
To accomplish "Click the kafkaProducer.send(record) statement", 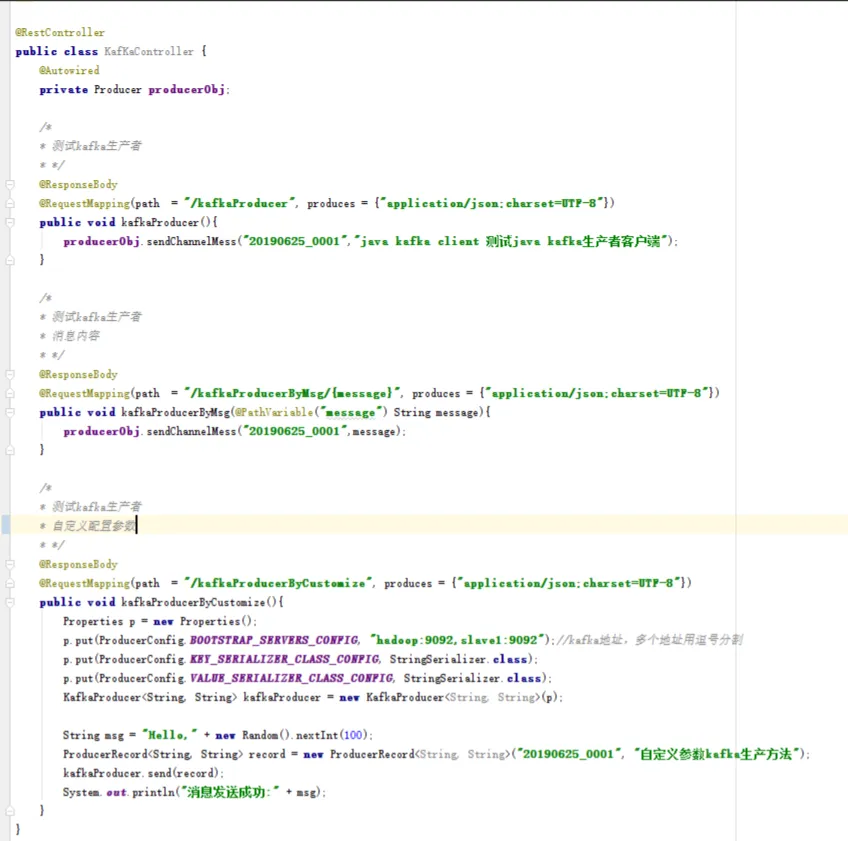I will [x=143, y=773].
